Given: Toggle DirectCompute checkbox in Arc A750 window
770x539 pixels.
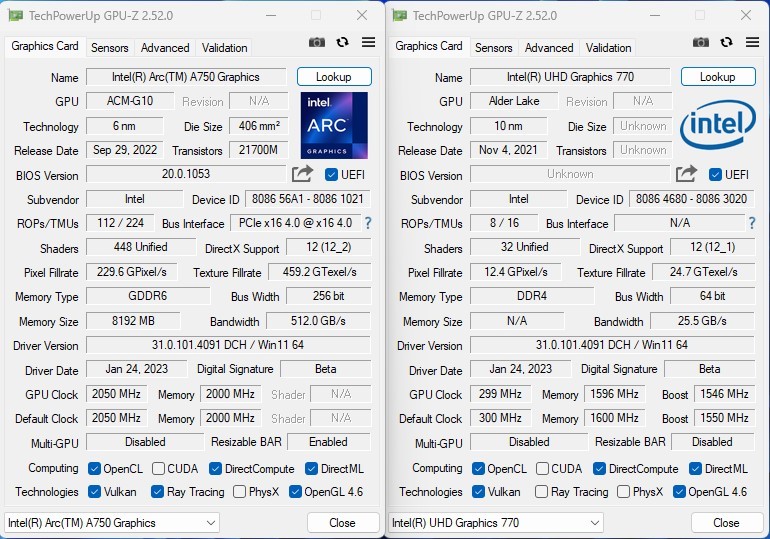Looking at the screenshot, I should (x=215, y=469).
